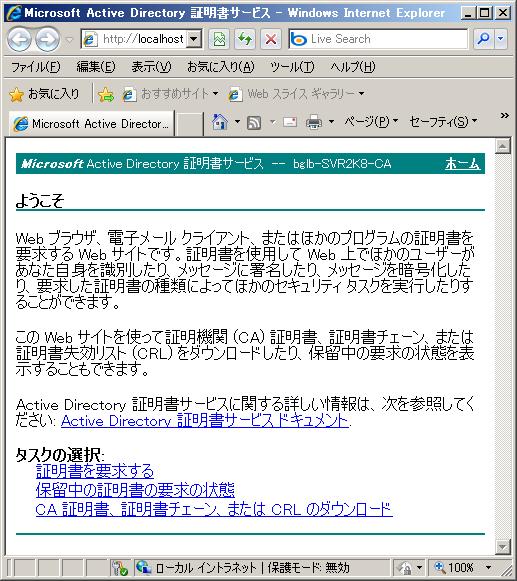
Task: Click the Add to Favorites Bar star icon
Action: [x=106, y=94]
